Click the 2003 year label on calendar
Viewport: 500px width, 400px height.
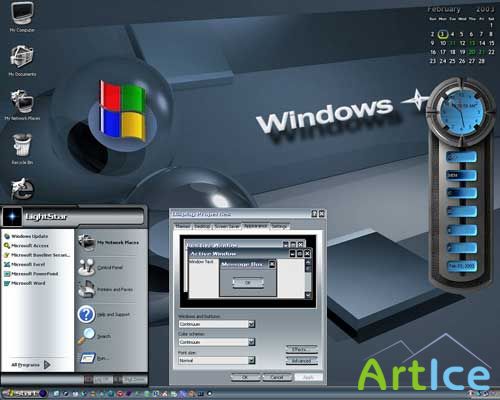pos(485,9)
